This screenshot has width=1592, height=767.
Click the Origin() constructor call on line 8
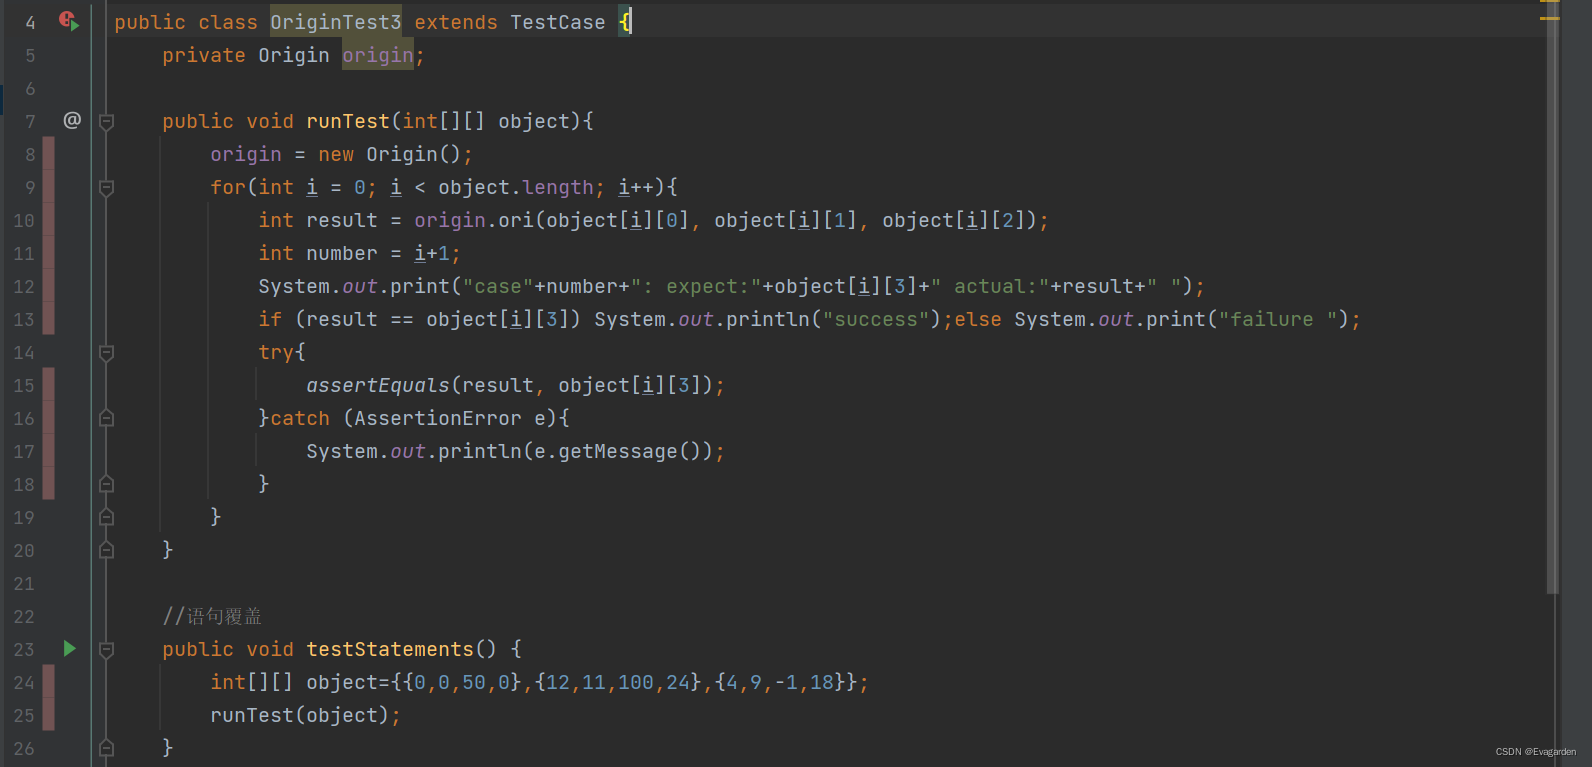click(414, 154)
